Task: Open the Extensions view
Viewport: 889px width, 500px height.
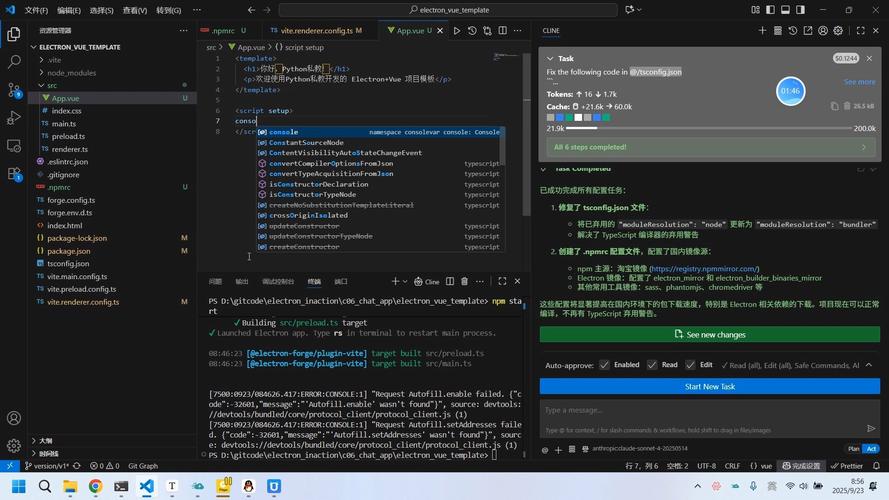Action: pos(14,174)
